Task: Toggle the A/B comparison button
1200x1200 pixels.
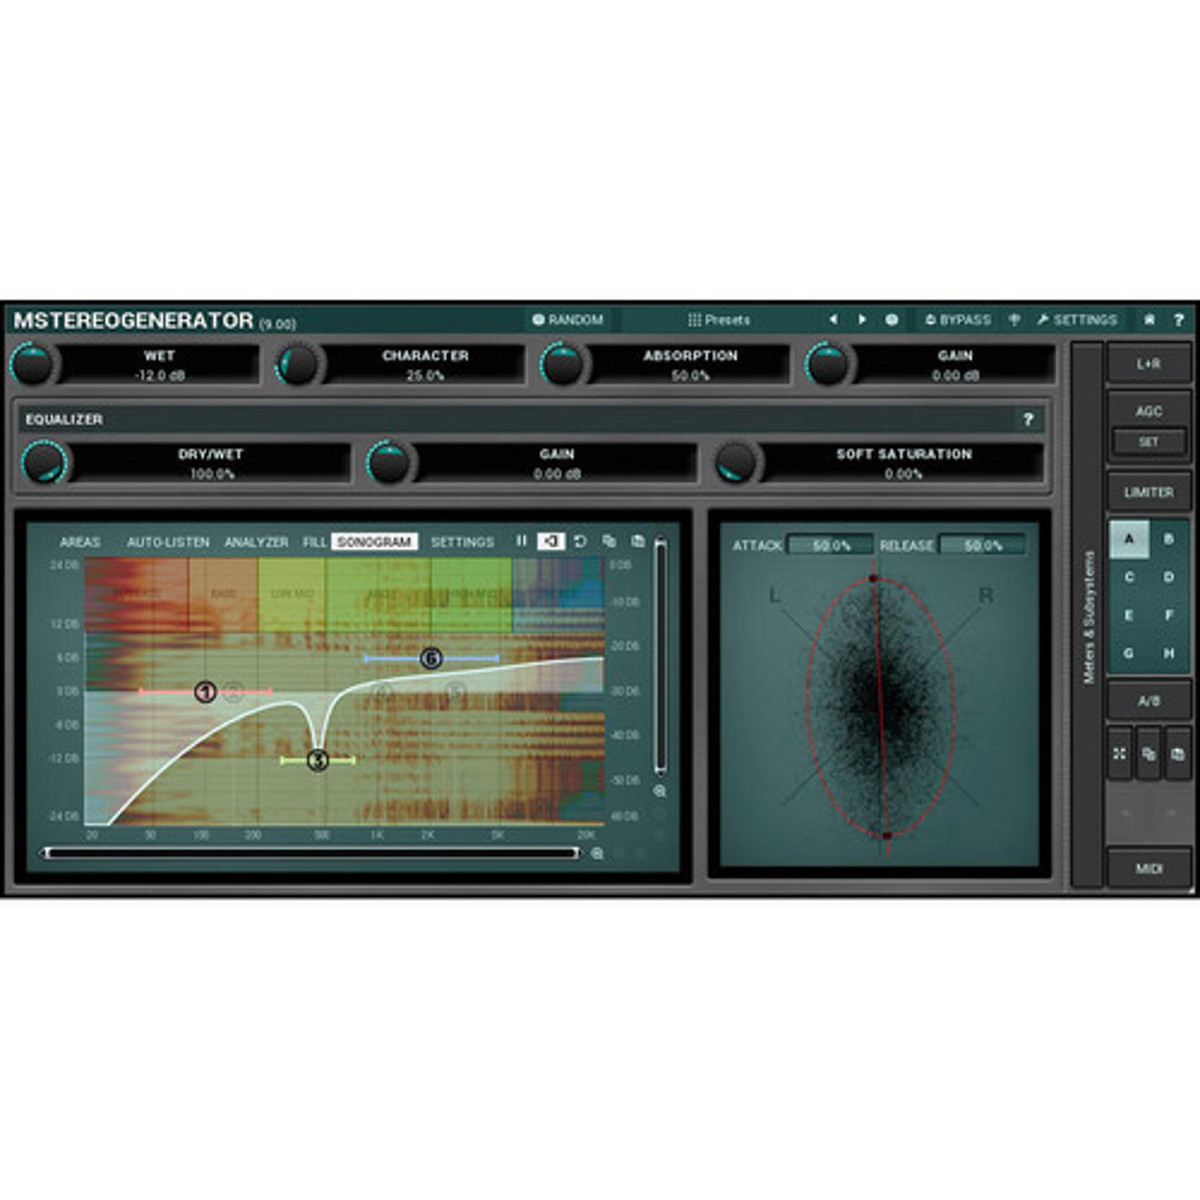Action: (1149, 702)
